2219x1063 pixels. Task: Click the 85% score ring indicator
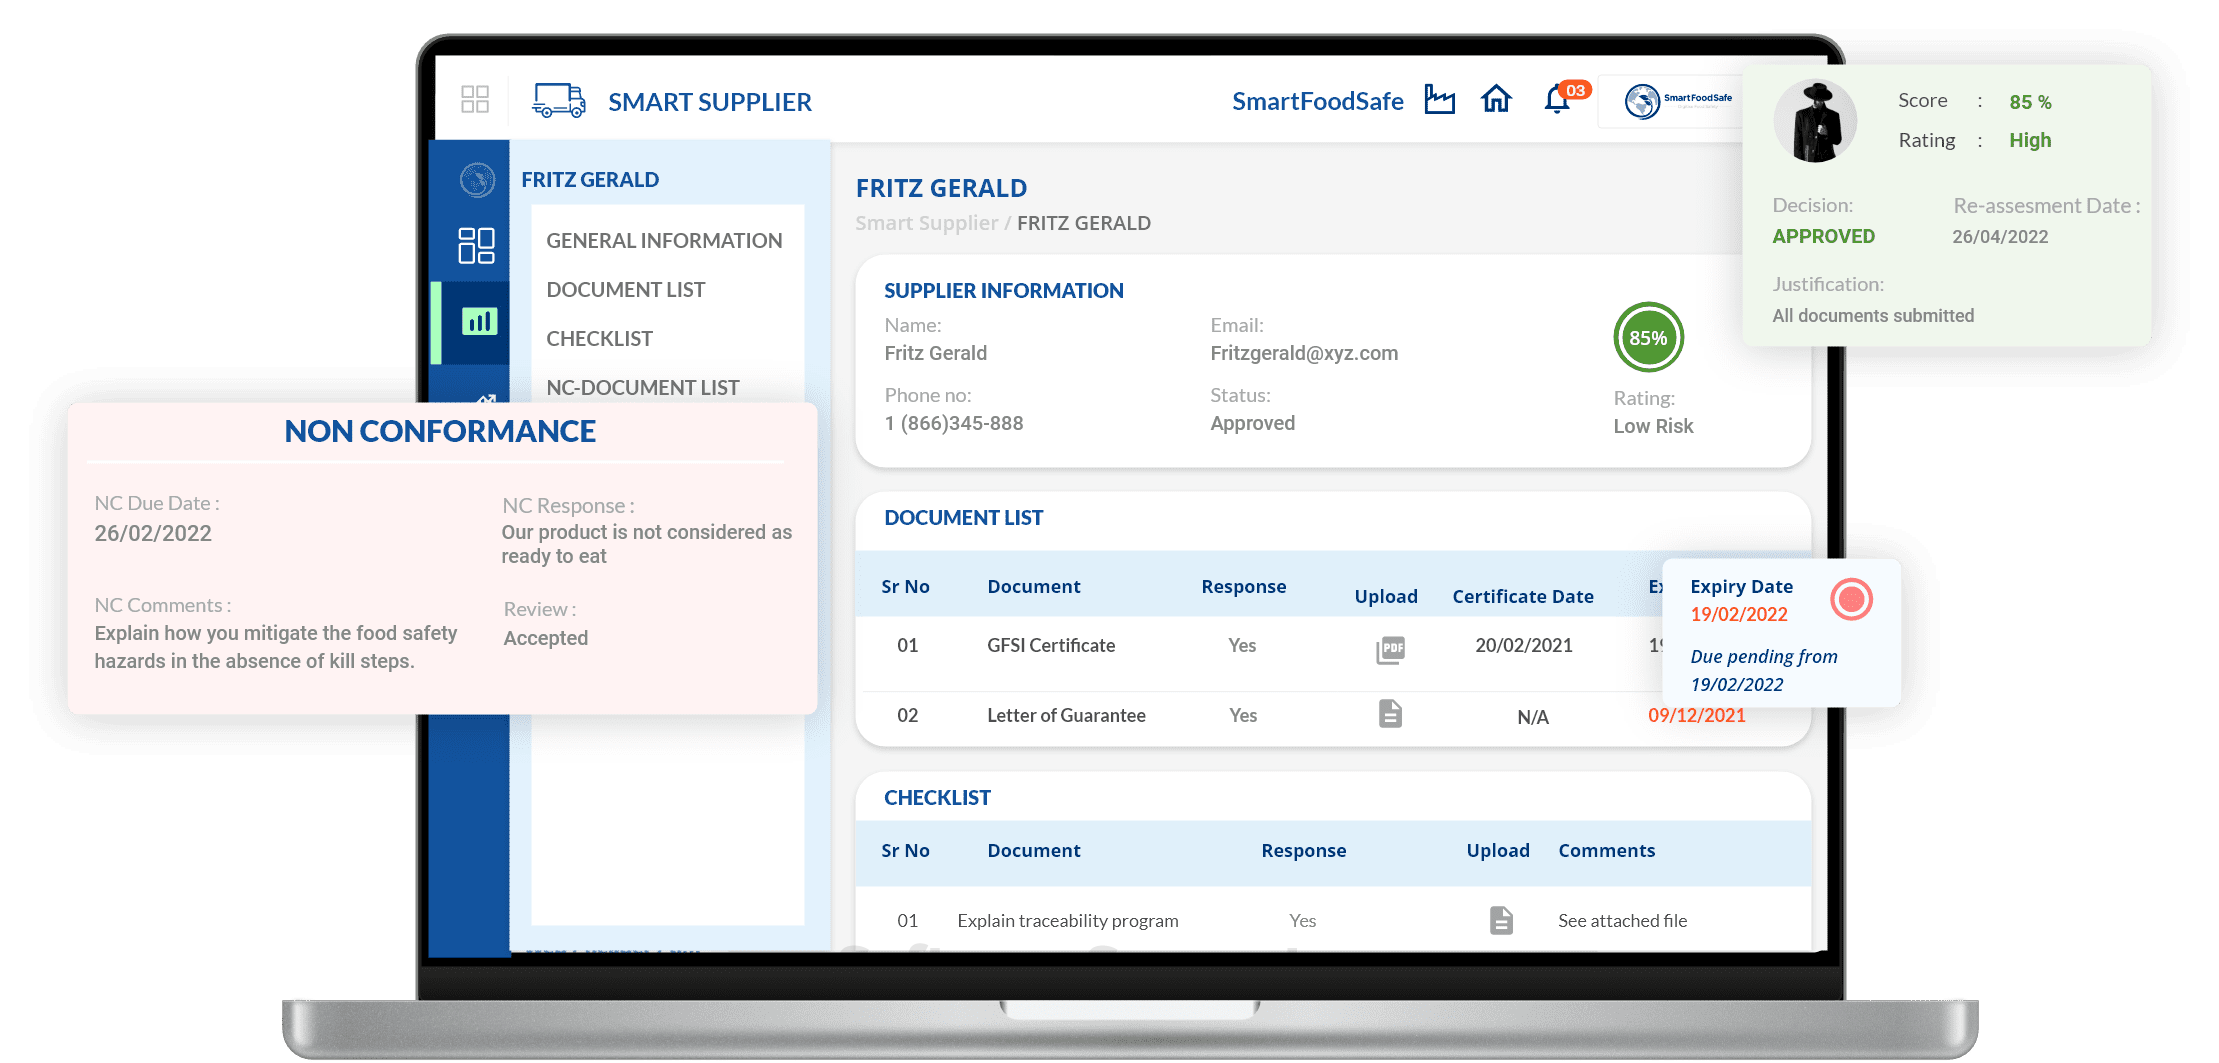[1648, 338]
